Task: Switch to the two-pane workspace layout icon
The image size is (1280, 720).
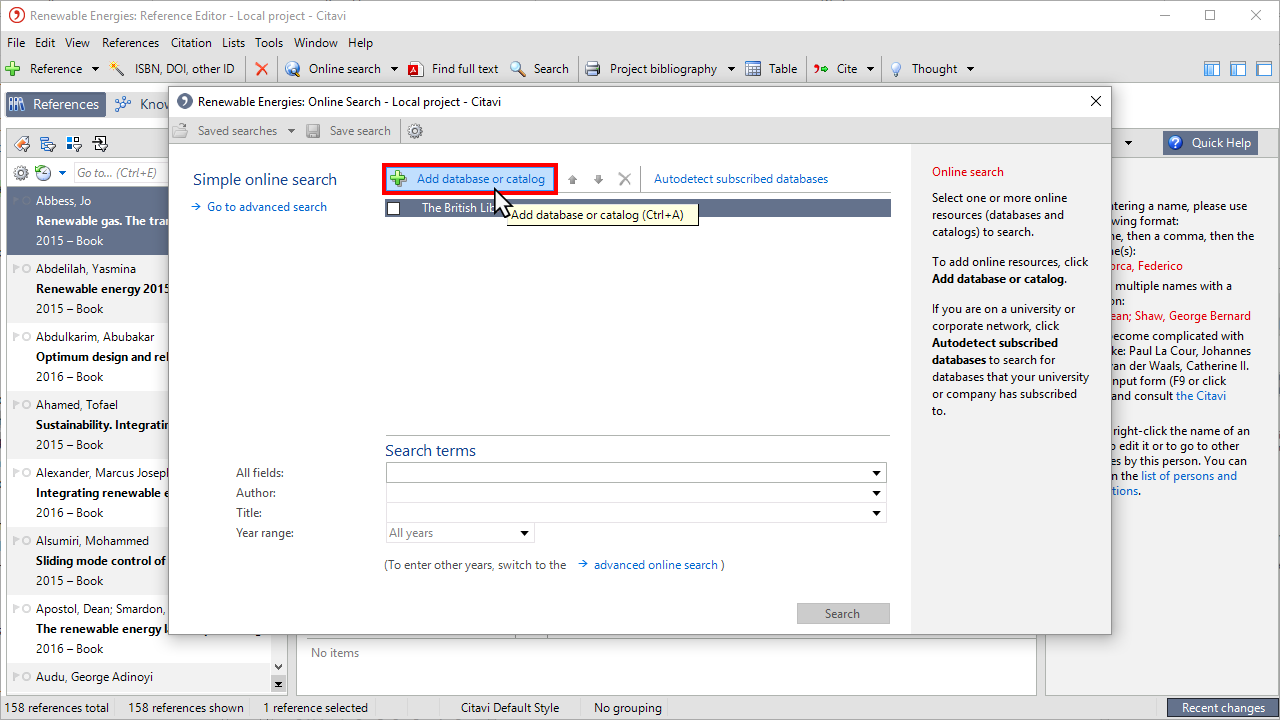Action: 1238,69
